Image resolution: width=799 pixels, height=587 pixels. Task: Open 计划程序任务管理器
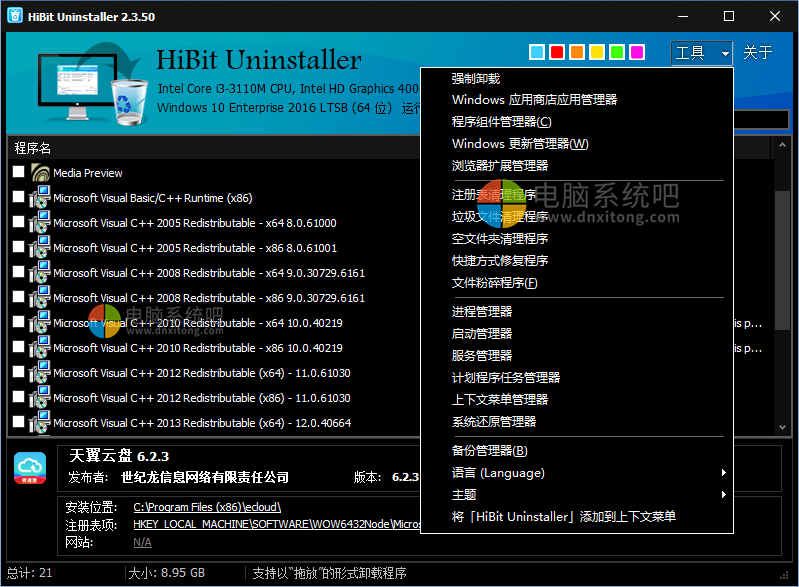coord(577,378)
